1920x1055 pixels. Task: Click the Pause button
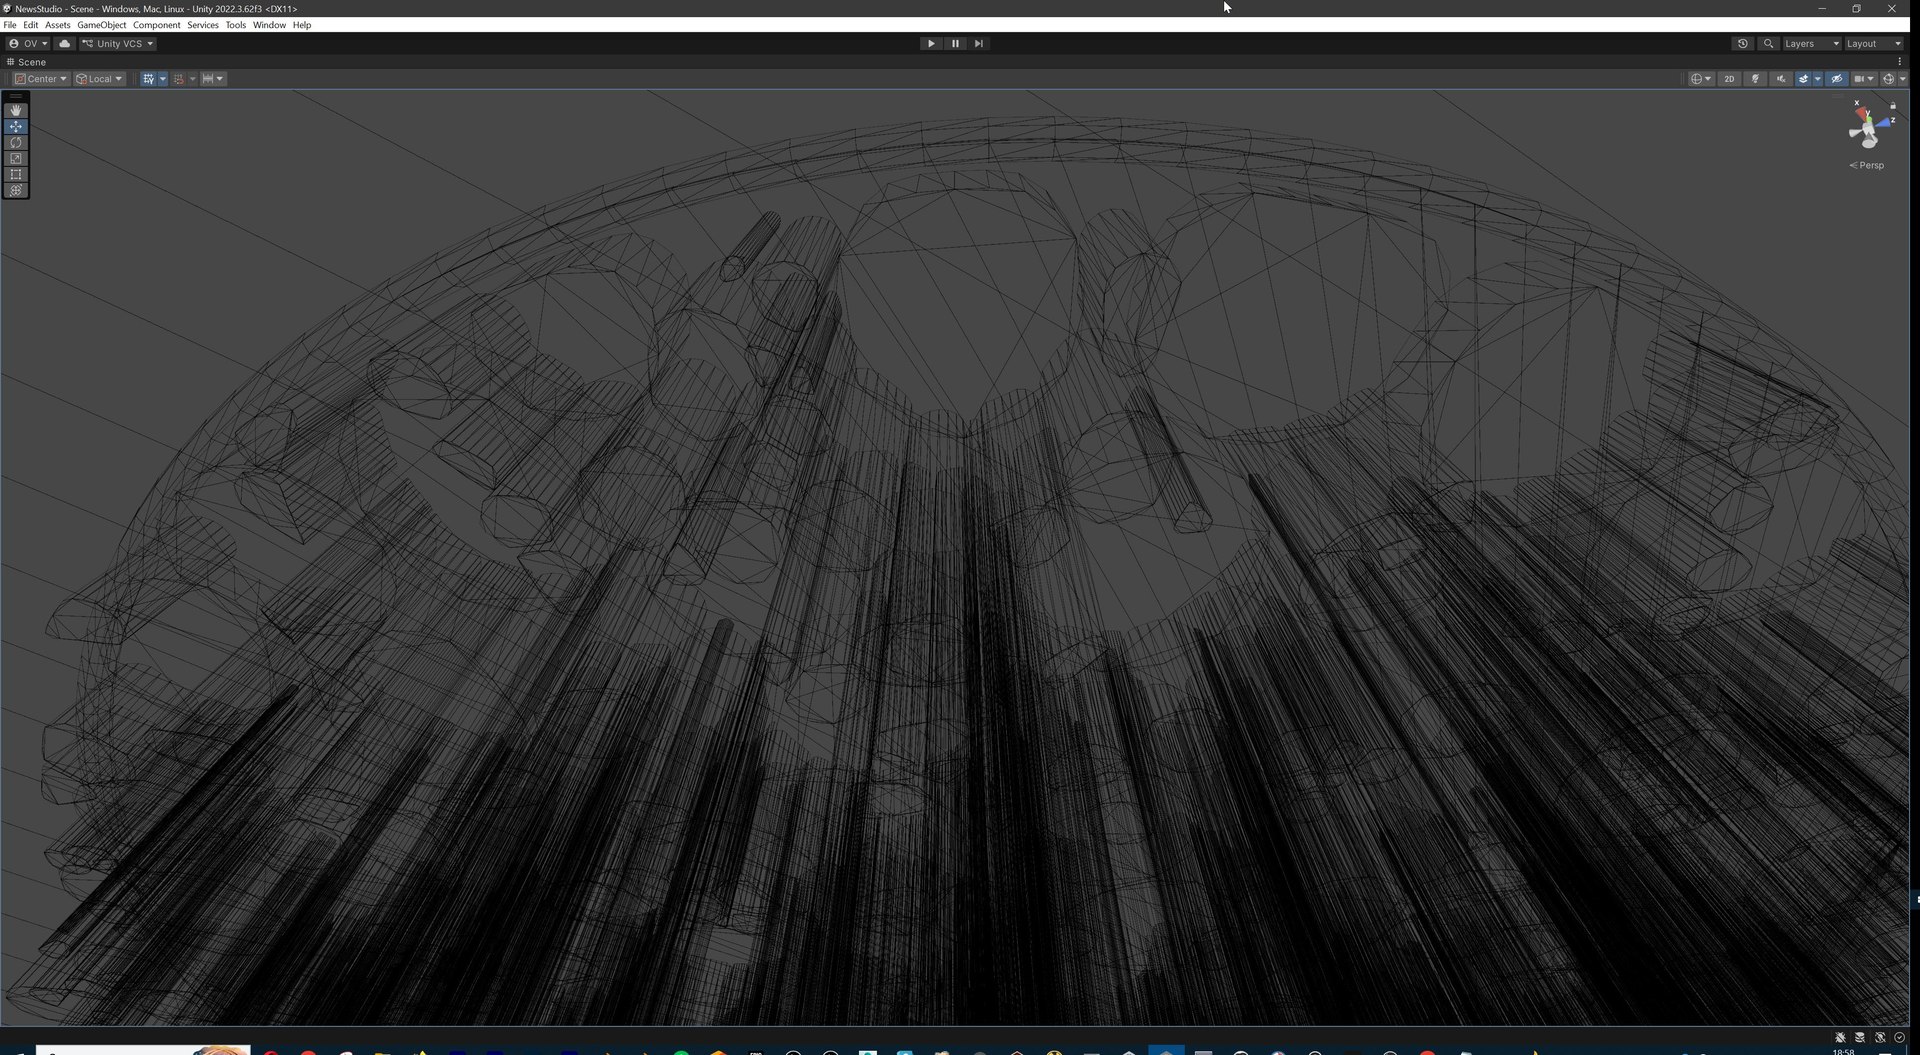(955, 44)
